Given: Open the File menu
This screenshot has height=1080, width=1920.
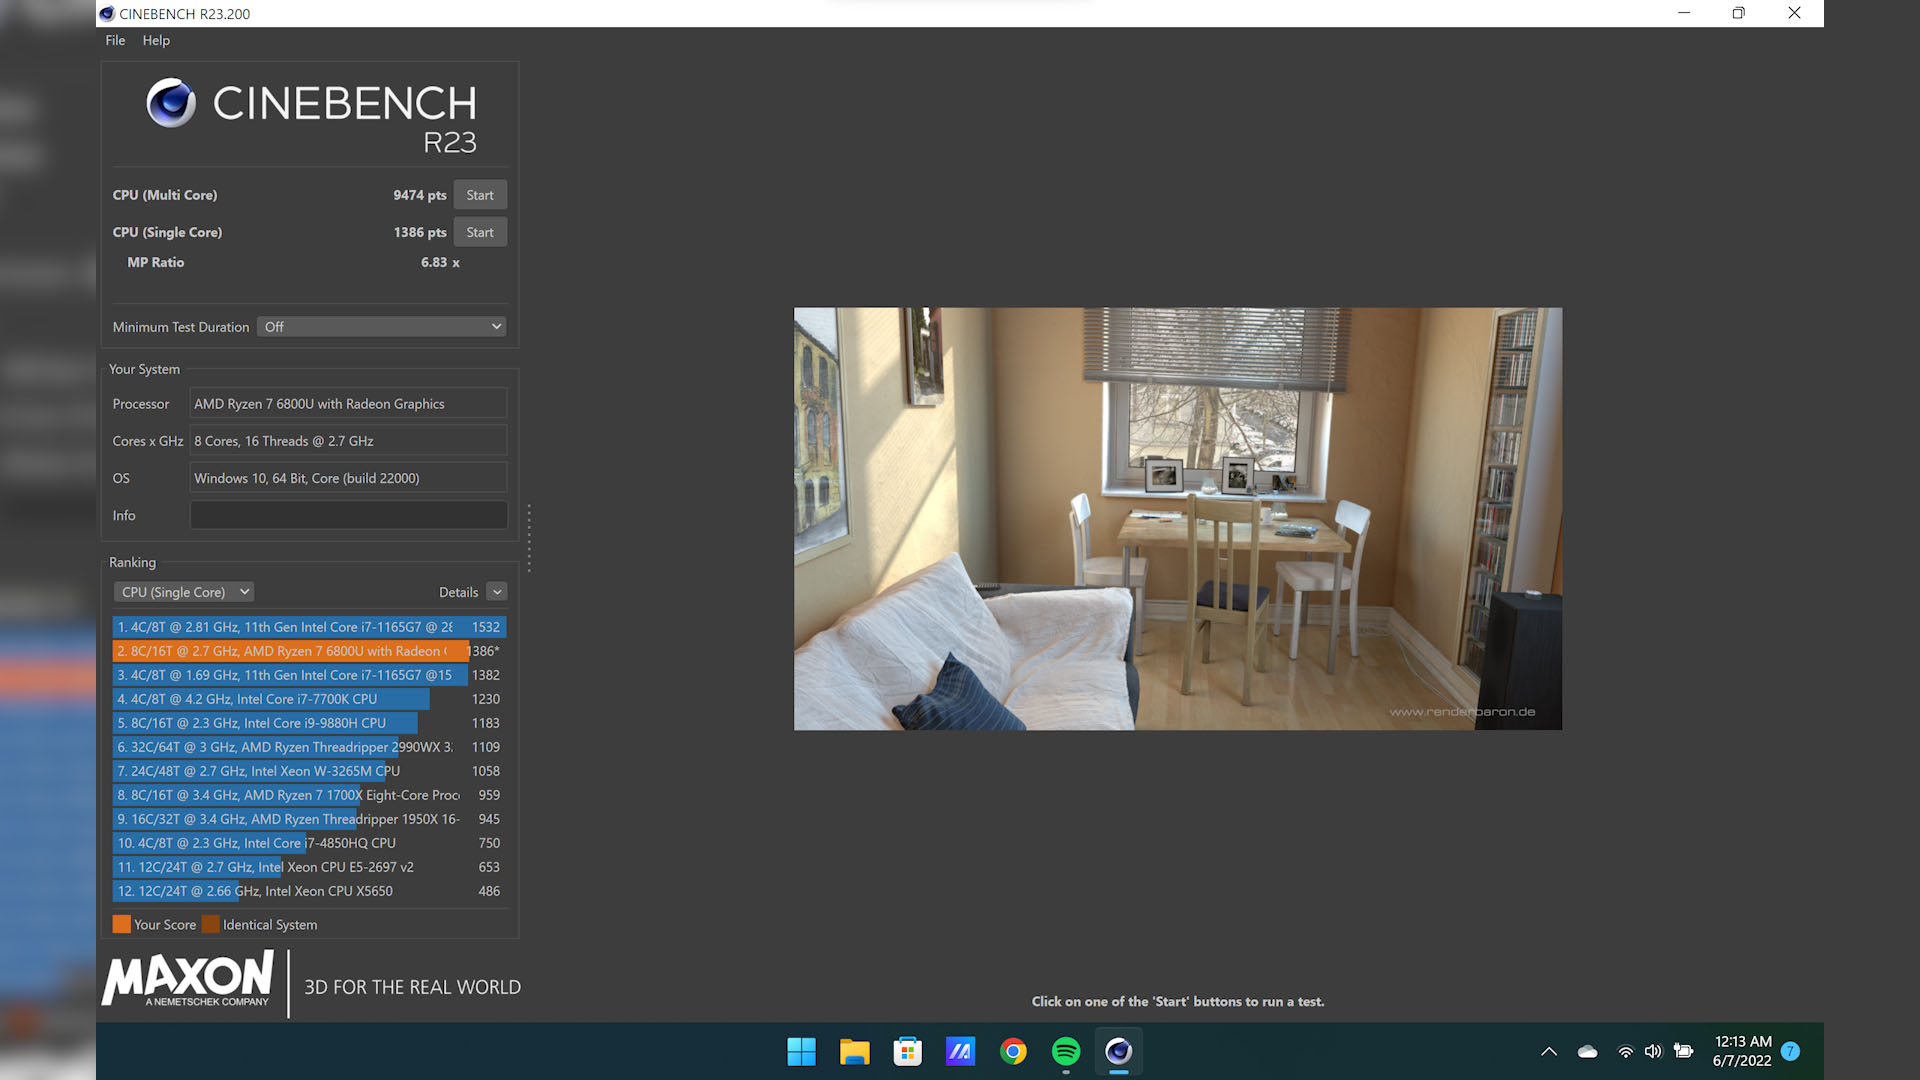Looking at the screenshot, I should click(115, 40).
